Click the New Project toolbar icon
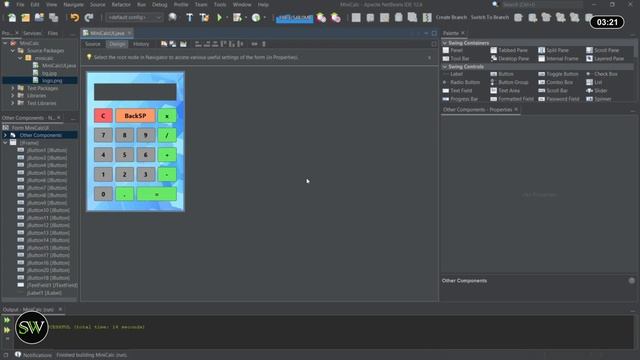 26,18
